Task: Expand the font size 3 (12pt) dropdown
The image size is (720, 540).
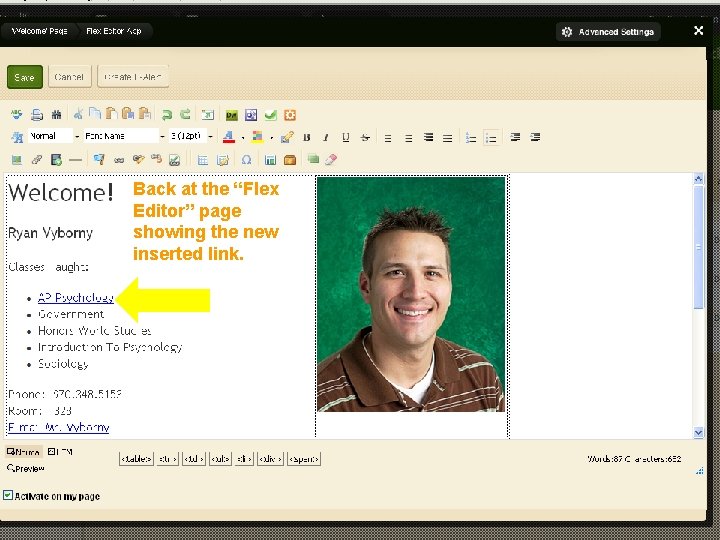Action: (190, 136)
